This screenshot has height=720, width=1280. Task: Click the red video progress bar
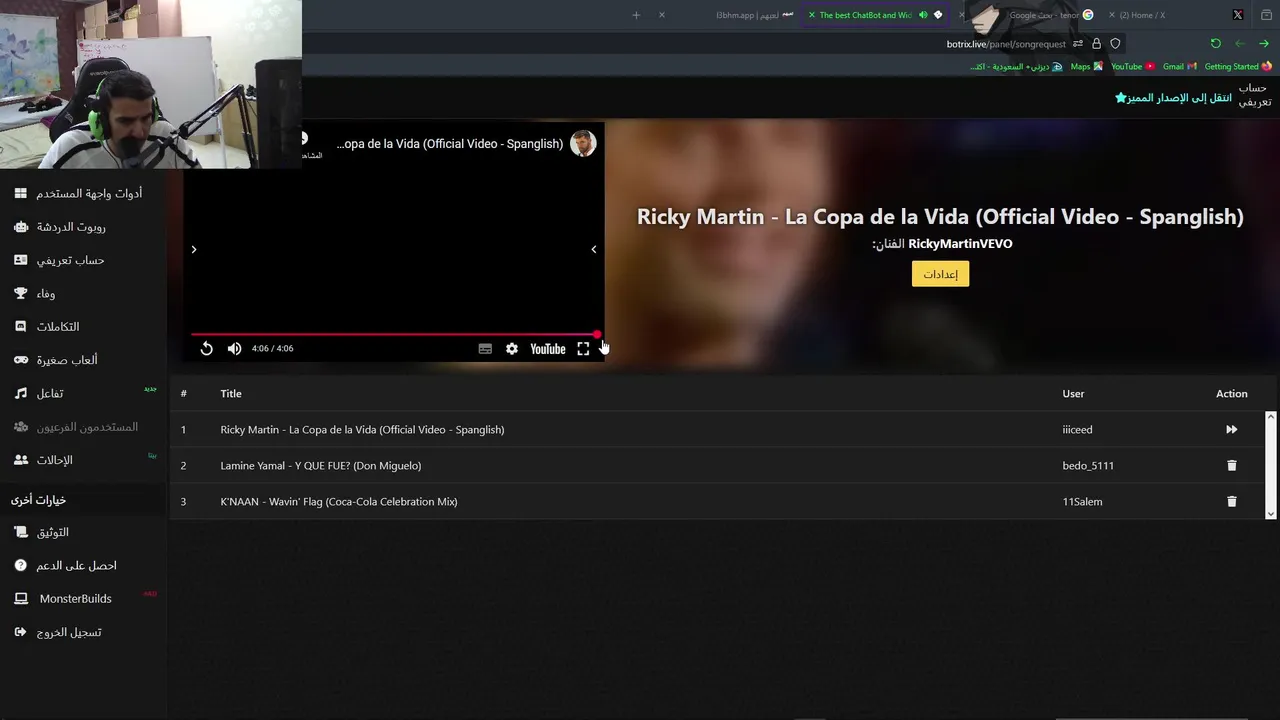tap(396, 335)
